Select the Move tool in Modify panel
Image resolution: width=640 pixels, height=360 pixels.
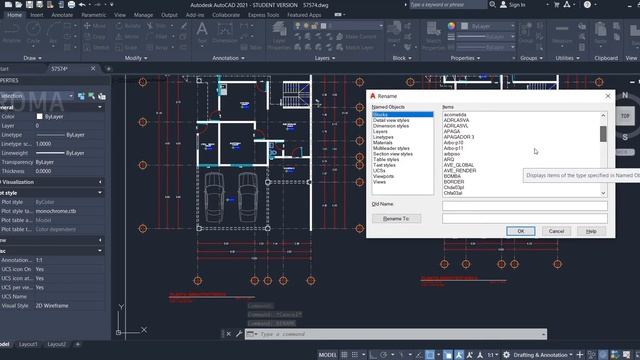tap(95, 26)
